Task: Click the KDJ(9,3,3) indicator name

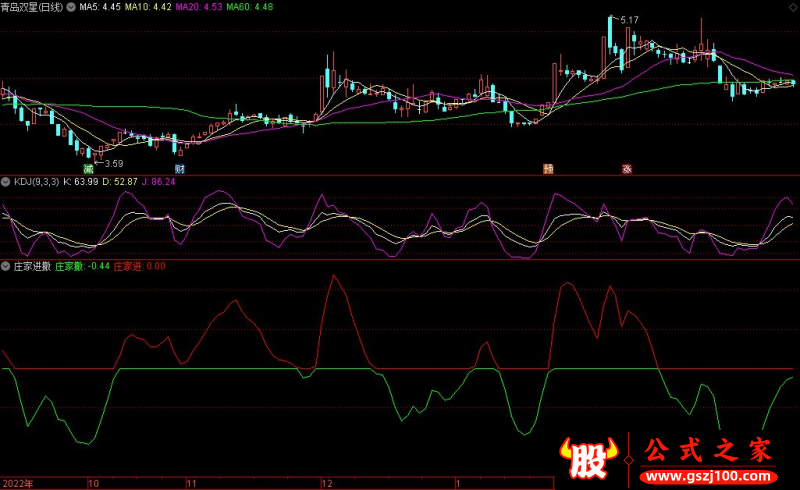Action: [x=35, y=182]
